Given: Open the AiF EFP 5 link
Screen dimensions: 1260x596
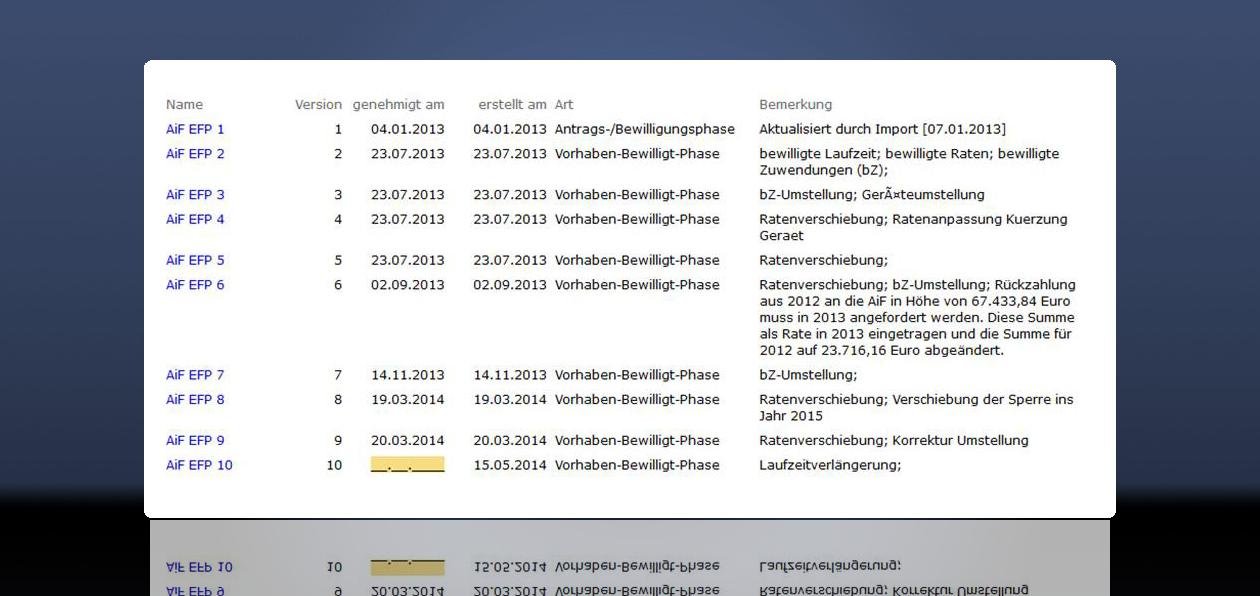Looking at the screenshot, I should (195, 260).
